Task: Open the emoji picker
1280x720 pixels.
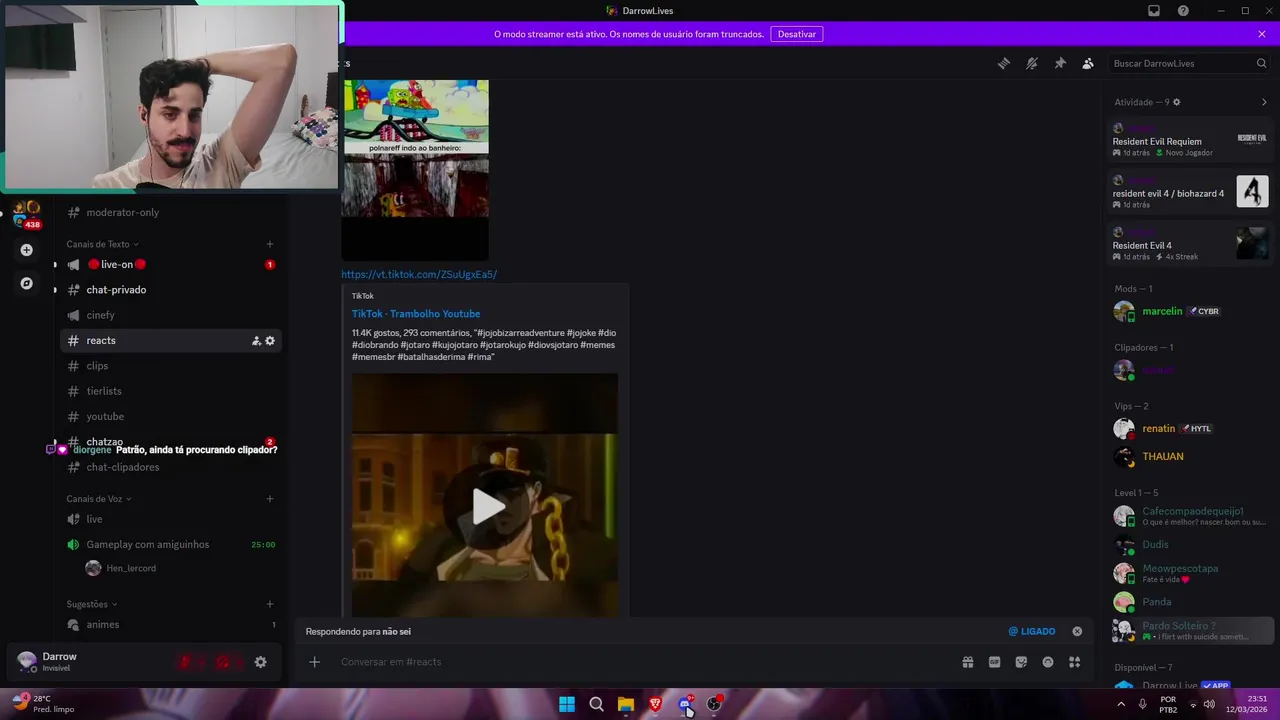Action: (x=1048, y=662)
